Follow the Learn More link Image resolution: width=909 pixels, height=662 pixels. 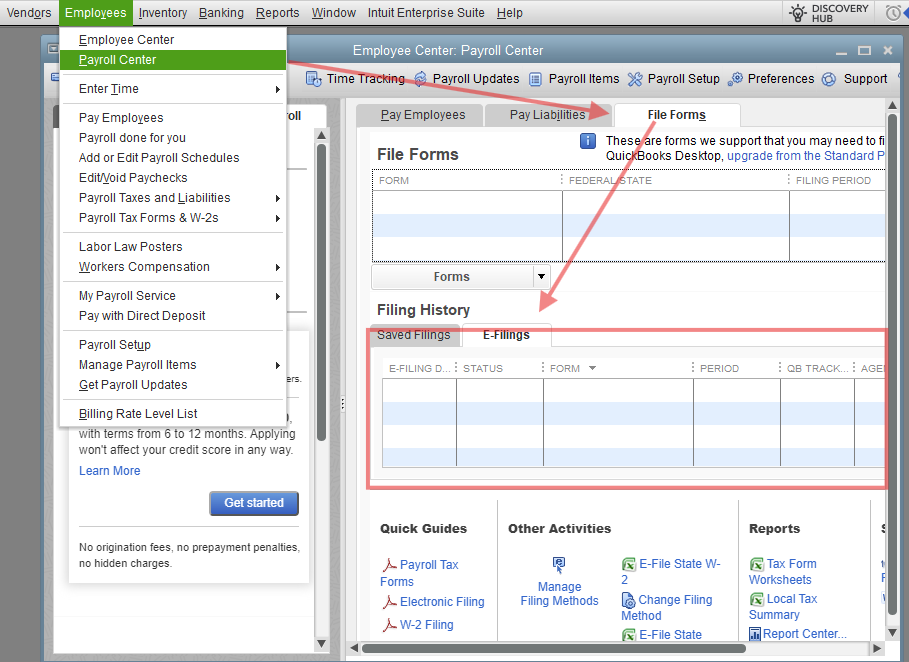(110, 471)
